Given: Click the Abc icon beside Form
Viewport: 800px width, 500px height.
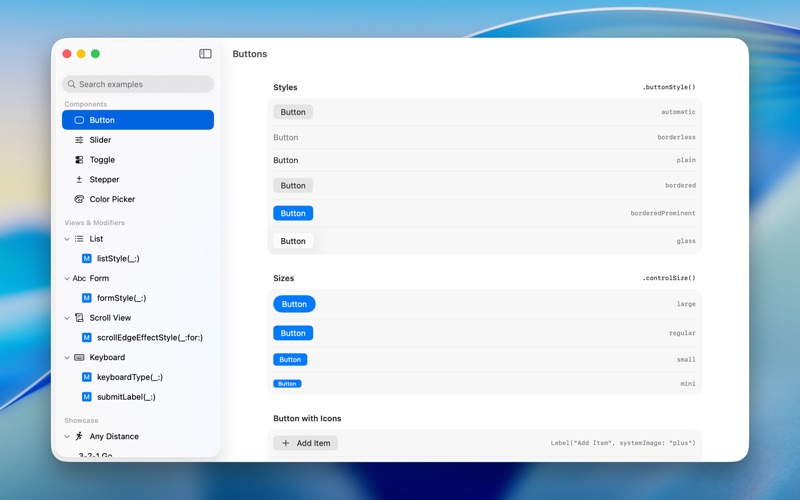Looking at the screenshot, I should coord(79,278).
